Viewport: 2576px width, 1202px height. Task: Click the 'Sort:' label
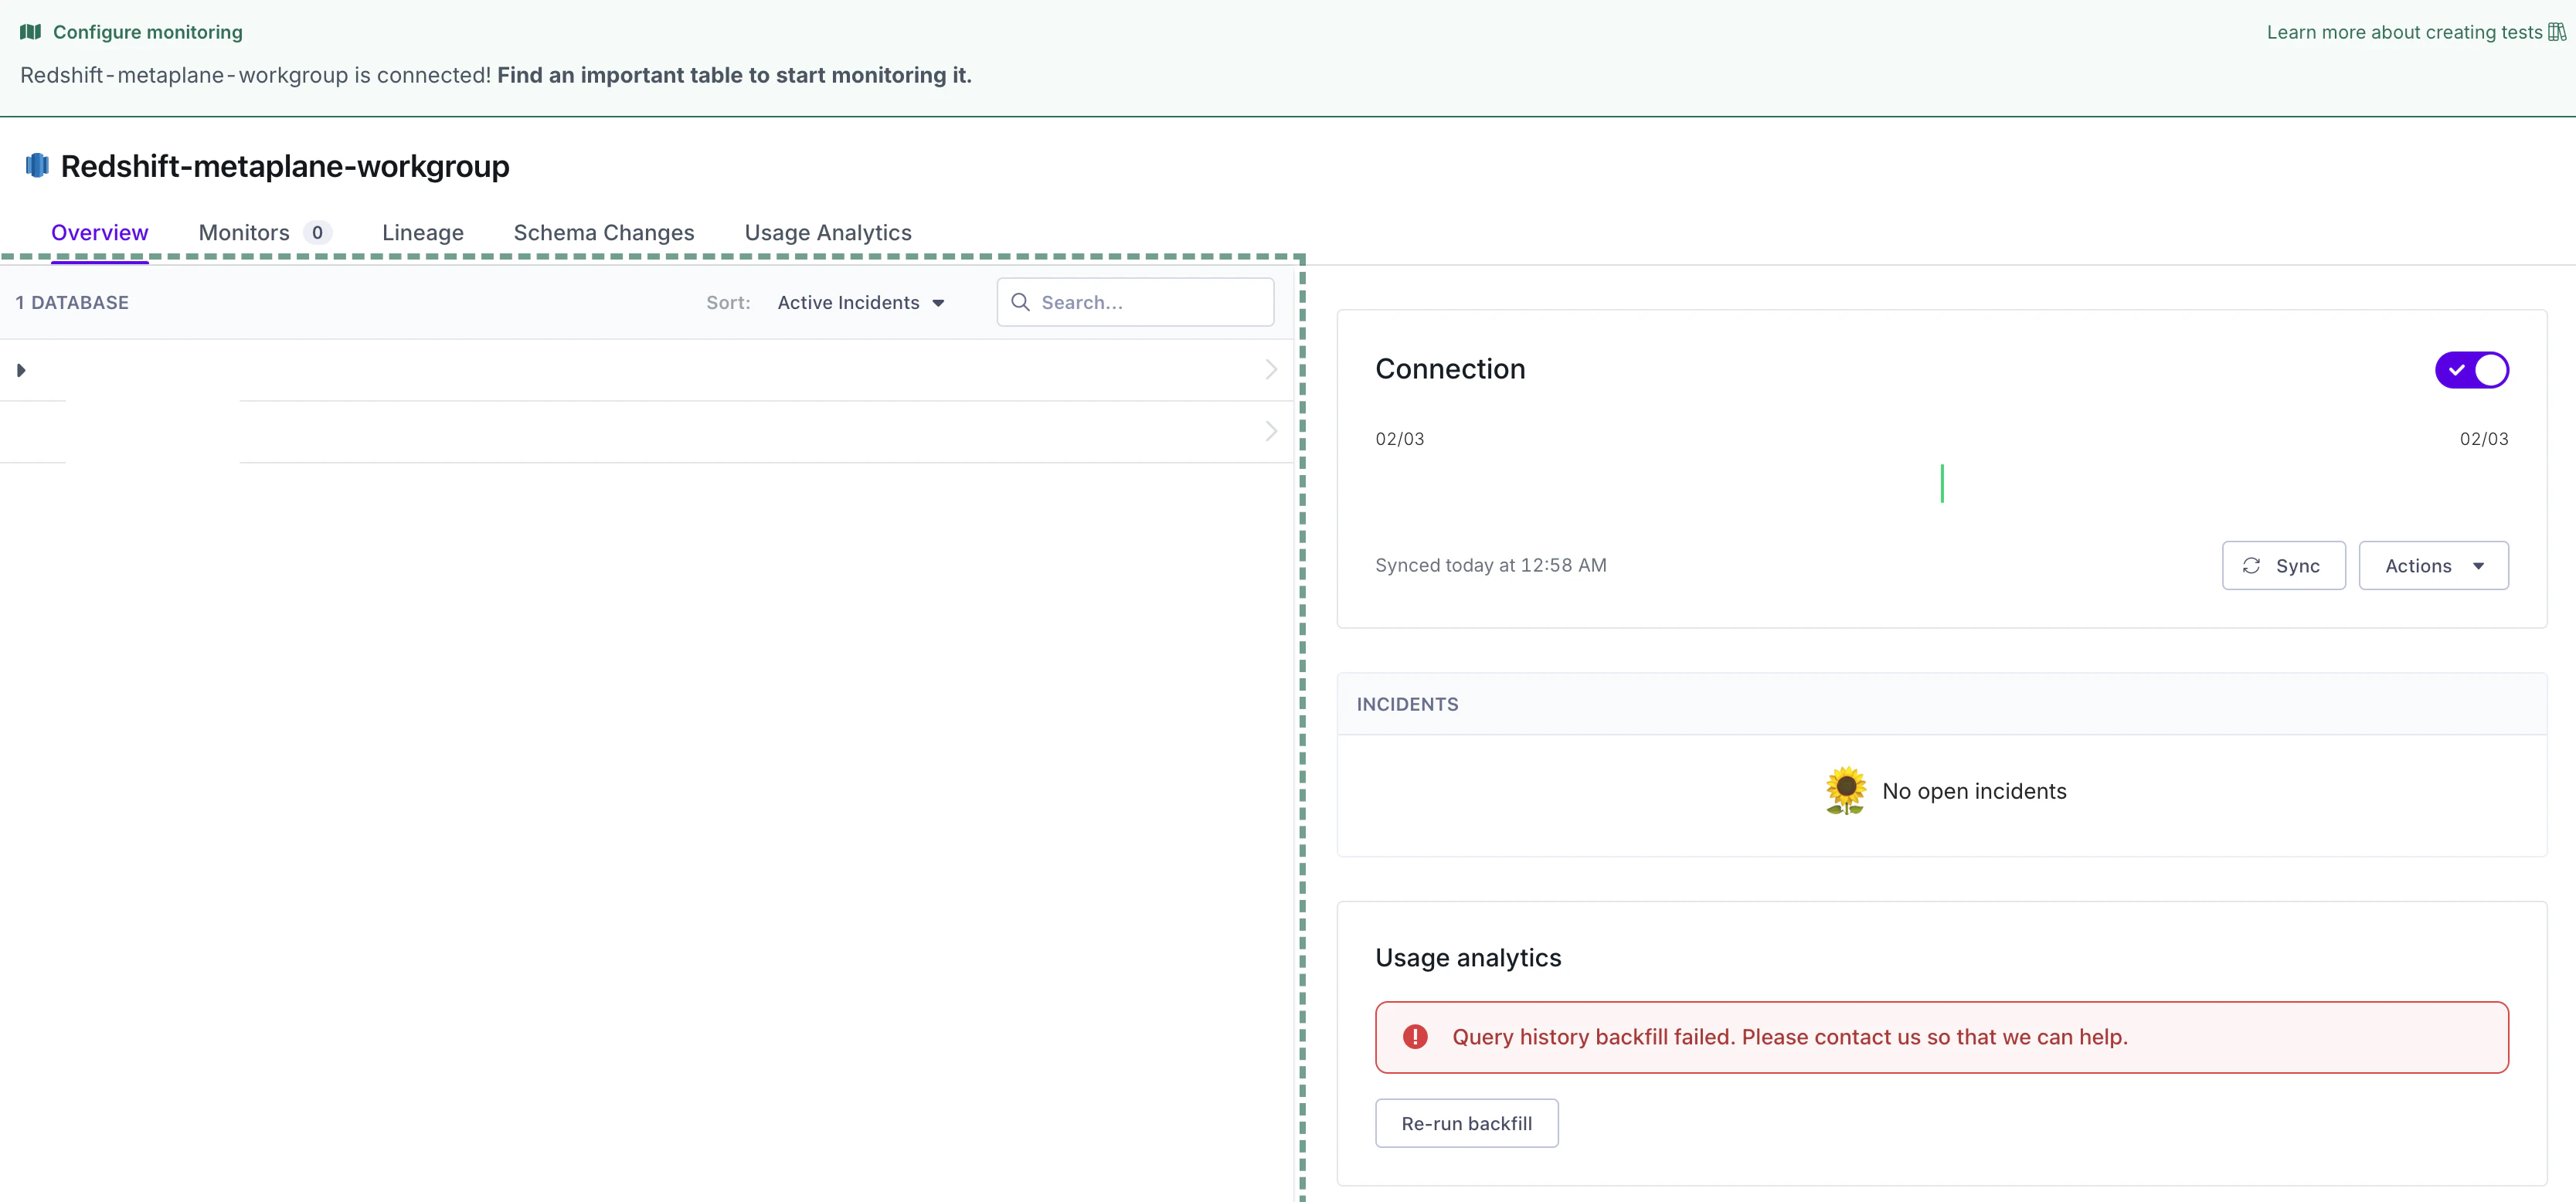click(728, 303)
